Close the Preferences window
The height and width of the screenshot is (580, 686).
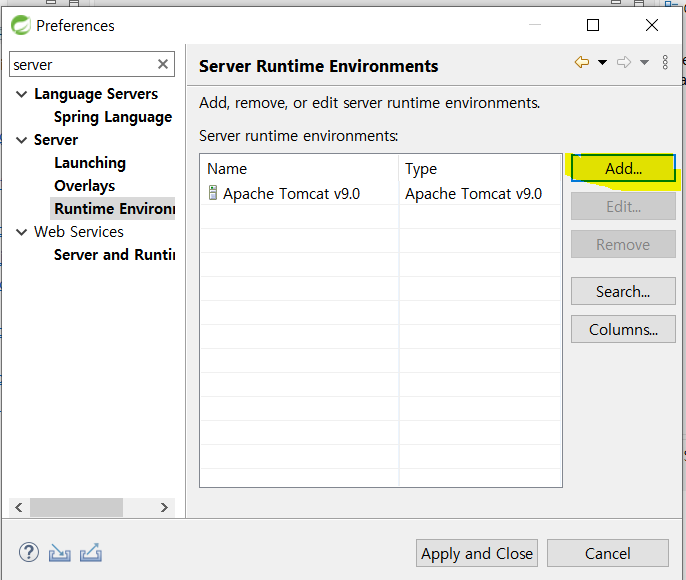pyautogui.click(x=652, y=25)
